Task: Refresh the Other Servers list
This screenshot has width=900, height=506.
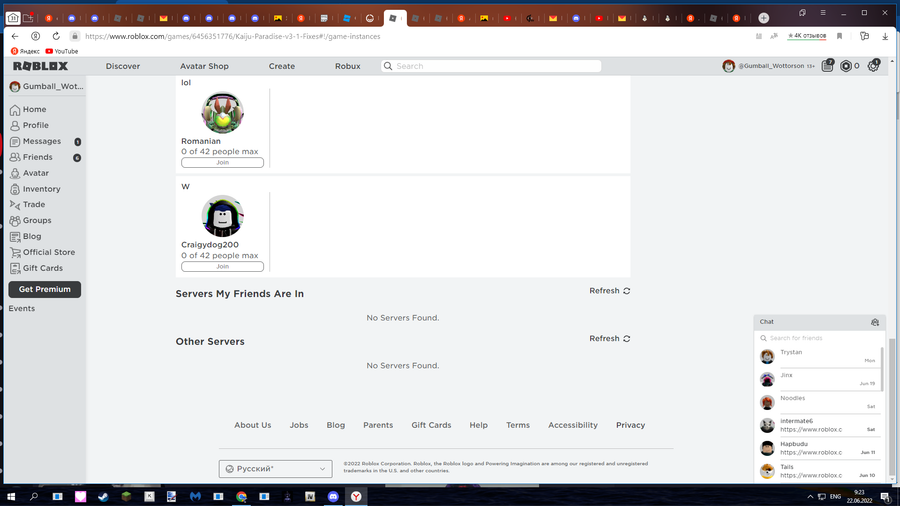Action: coord(610,338)
